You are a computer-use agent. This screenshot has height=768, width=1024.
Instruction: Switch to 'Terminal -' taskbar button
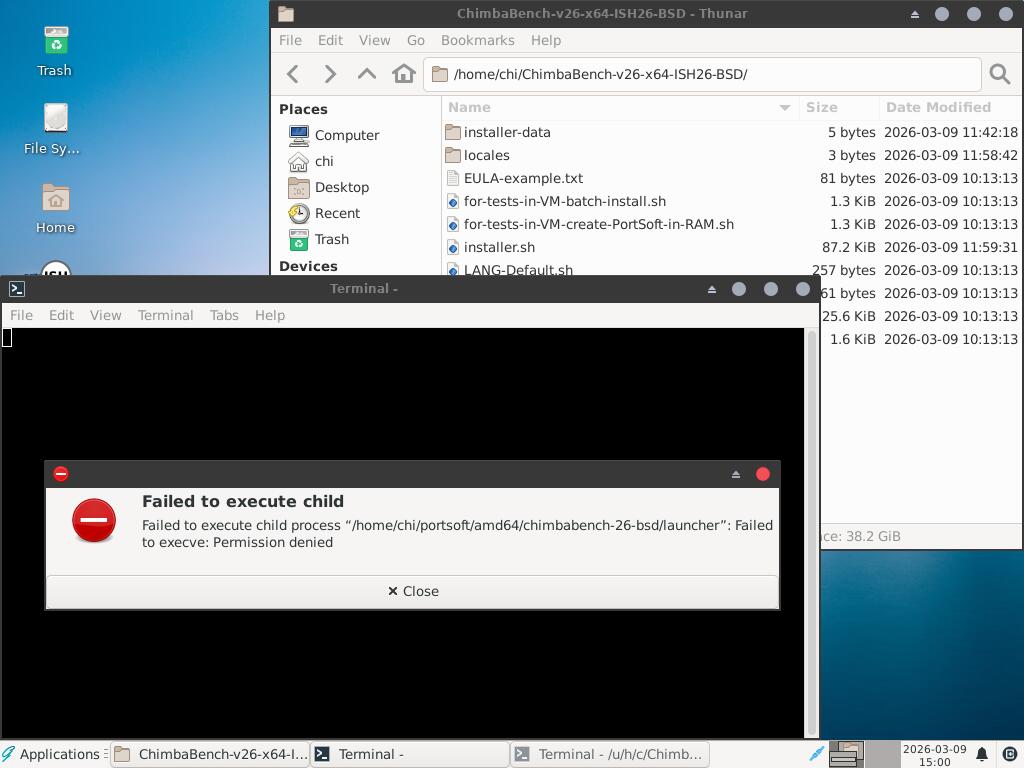click(x=409, y=754)
